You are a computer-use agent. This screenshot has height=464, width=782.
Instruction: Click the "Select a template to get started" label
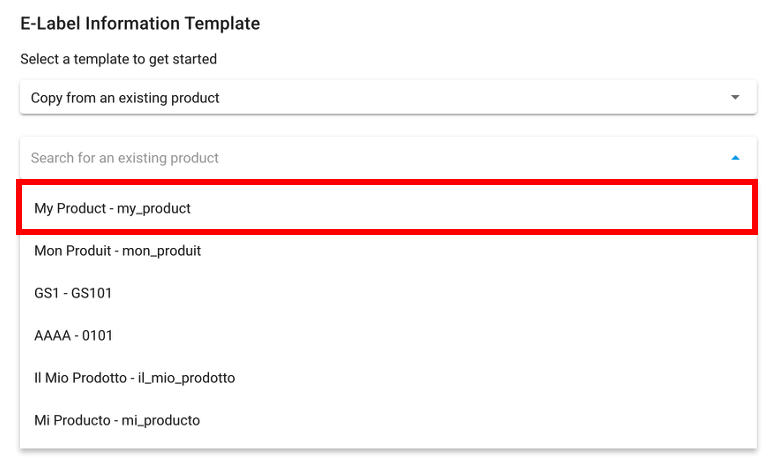[119, 59]
